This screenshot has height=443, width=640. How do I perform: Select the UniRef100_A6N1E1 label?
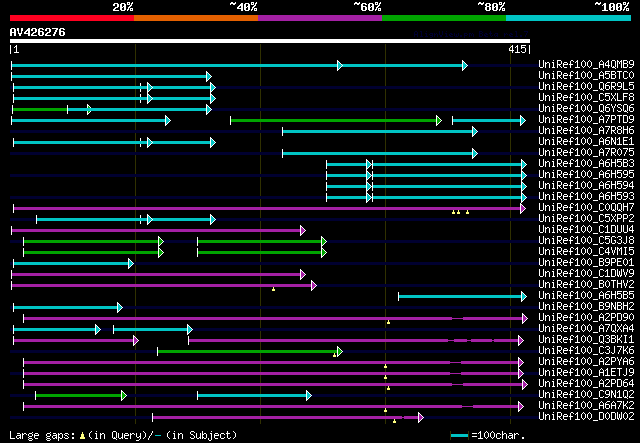click(x=586, y=142)
